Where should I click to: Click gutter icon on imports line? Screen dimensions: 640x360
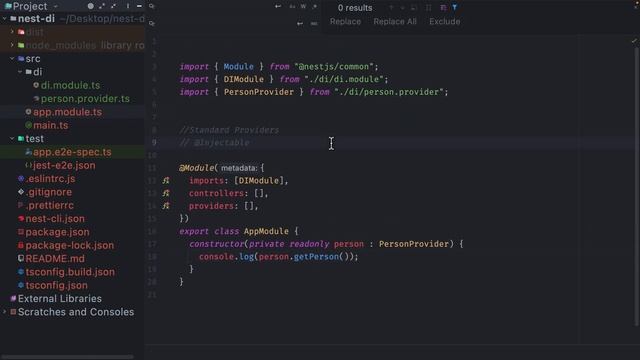[x=166, y=180]
